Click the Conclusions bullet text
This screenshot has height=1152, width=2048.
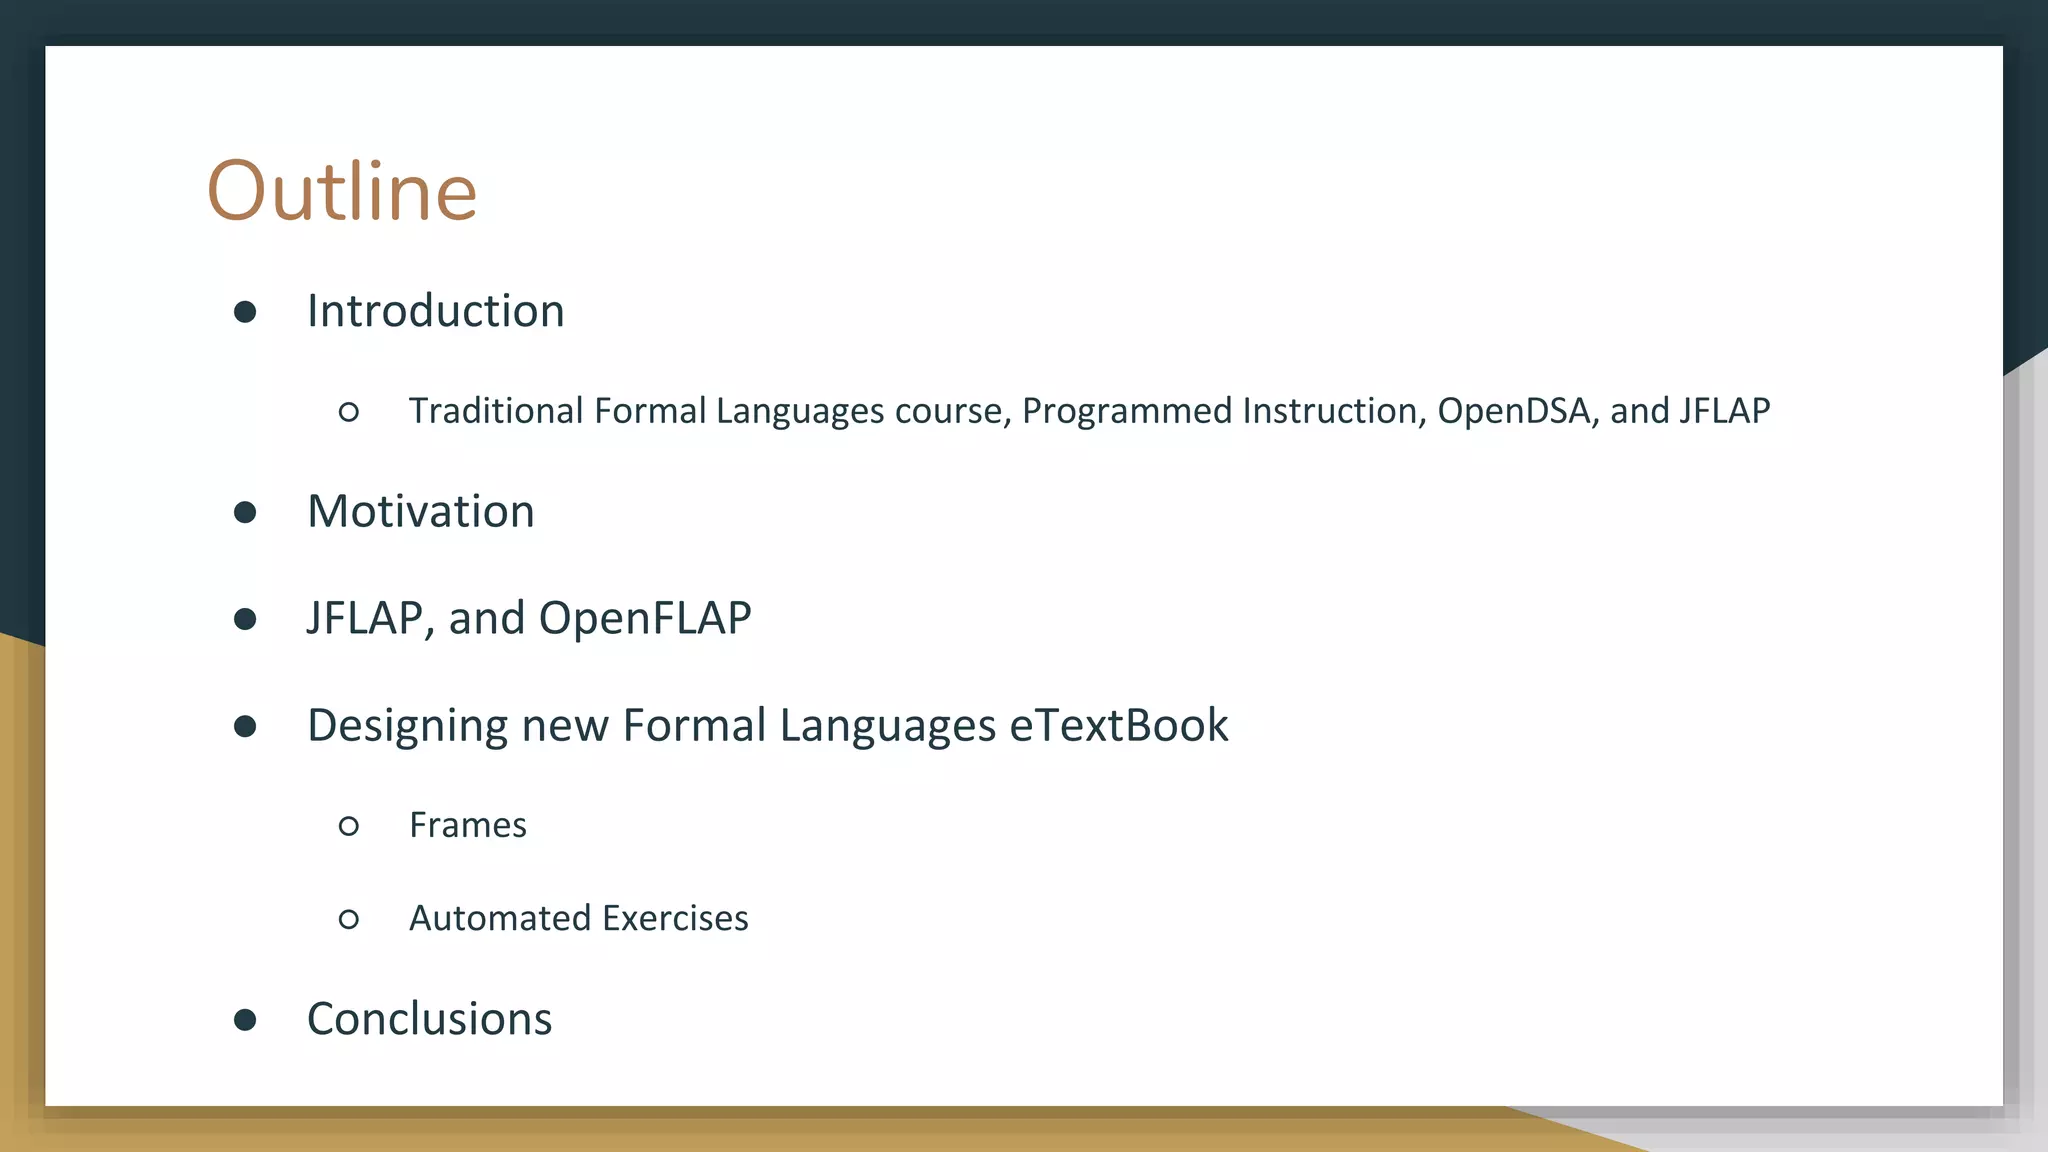coord(429,1019)
